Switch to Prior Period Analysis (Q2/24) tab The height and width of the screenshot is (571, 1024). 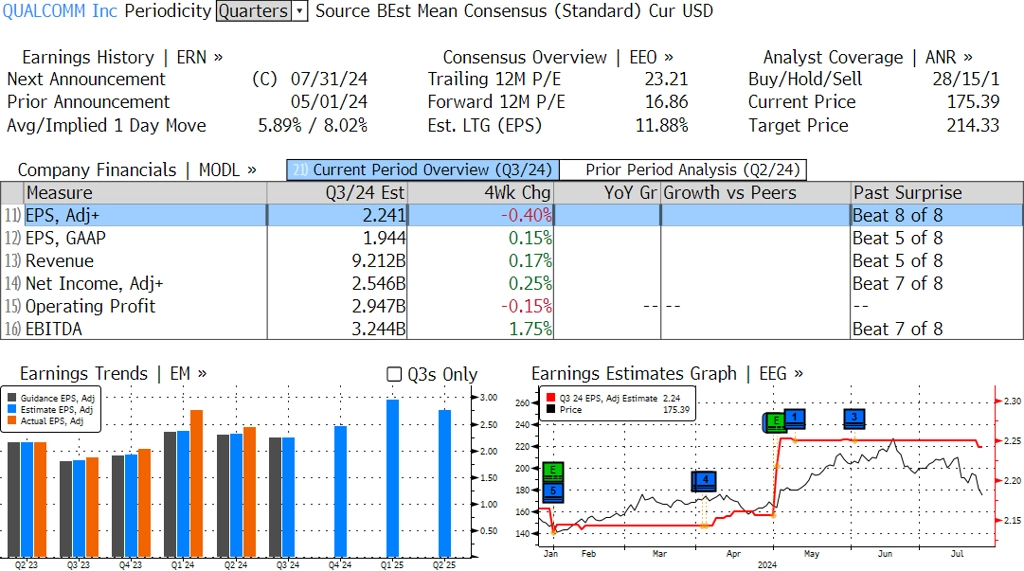click(x=684, y=170)
